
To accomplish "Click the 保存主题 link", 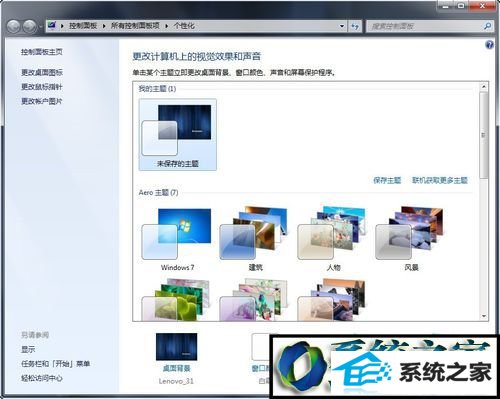I will (x=387, y=180).
